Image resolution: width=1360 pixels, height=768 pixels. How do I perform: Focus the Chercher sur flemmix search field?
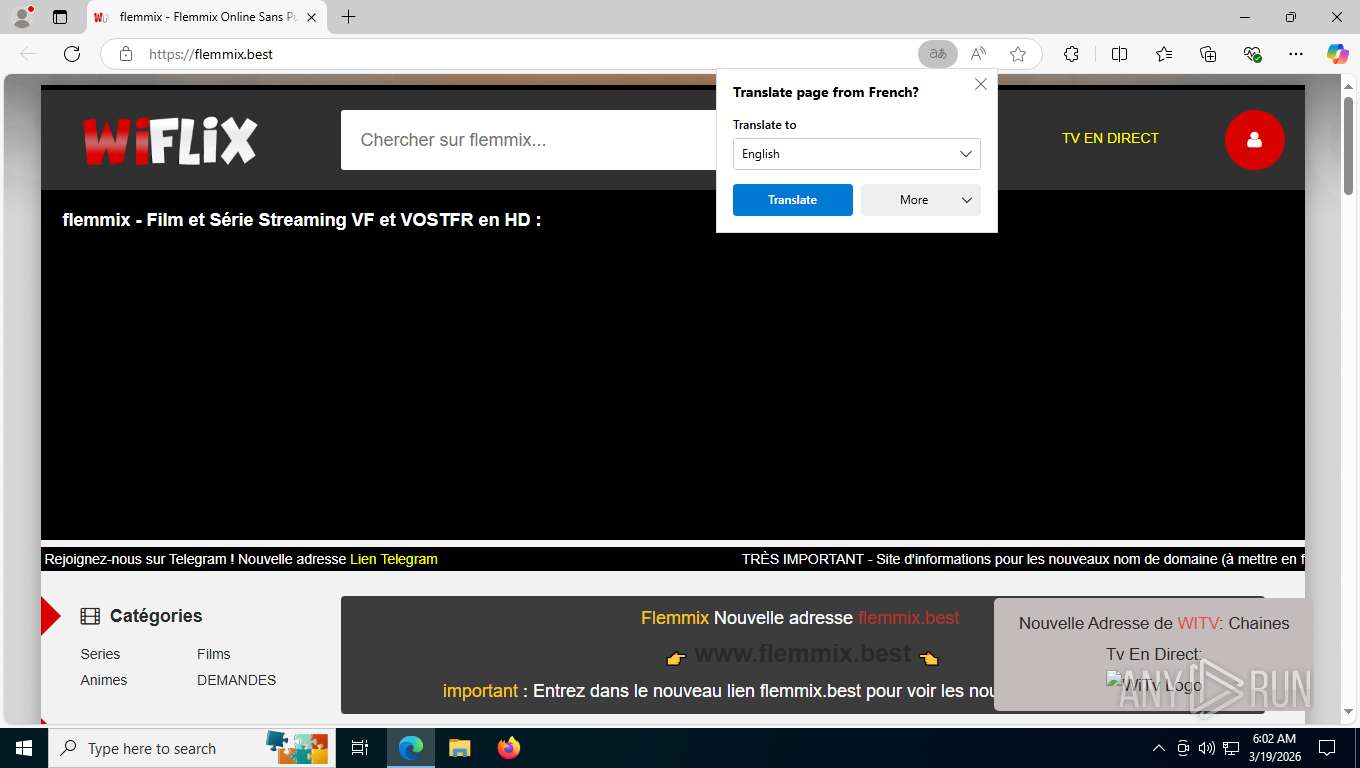tap(530, 140)
